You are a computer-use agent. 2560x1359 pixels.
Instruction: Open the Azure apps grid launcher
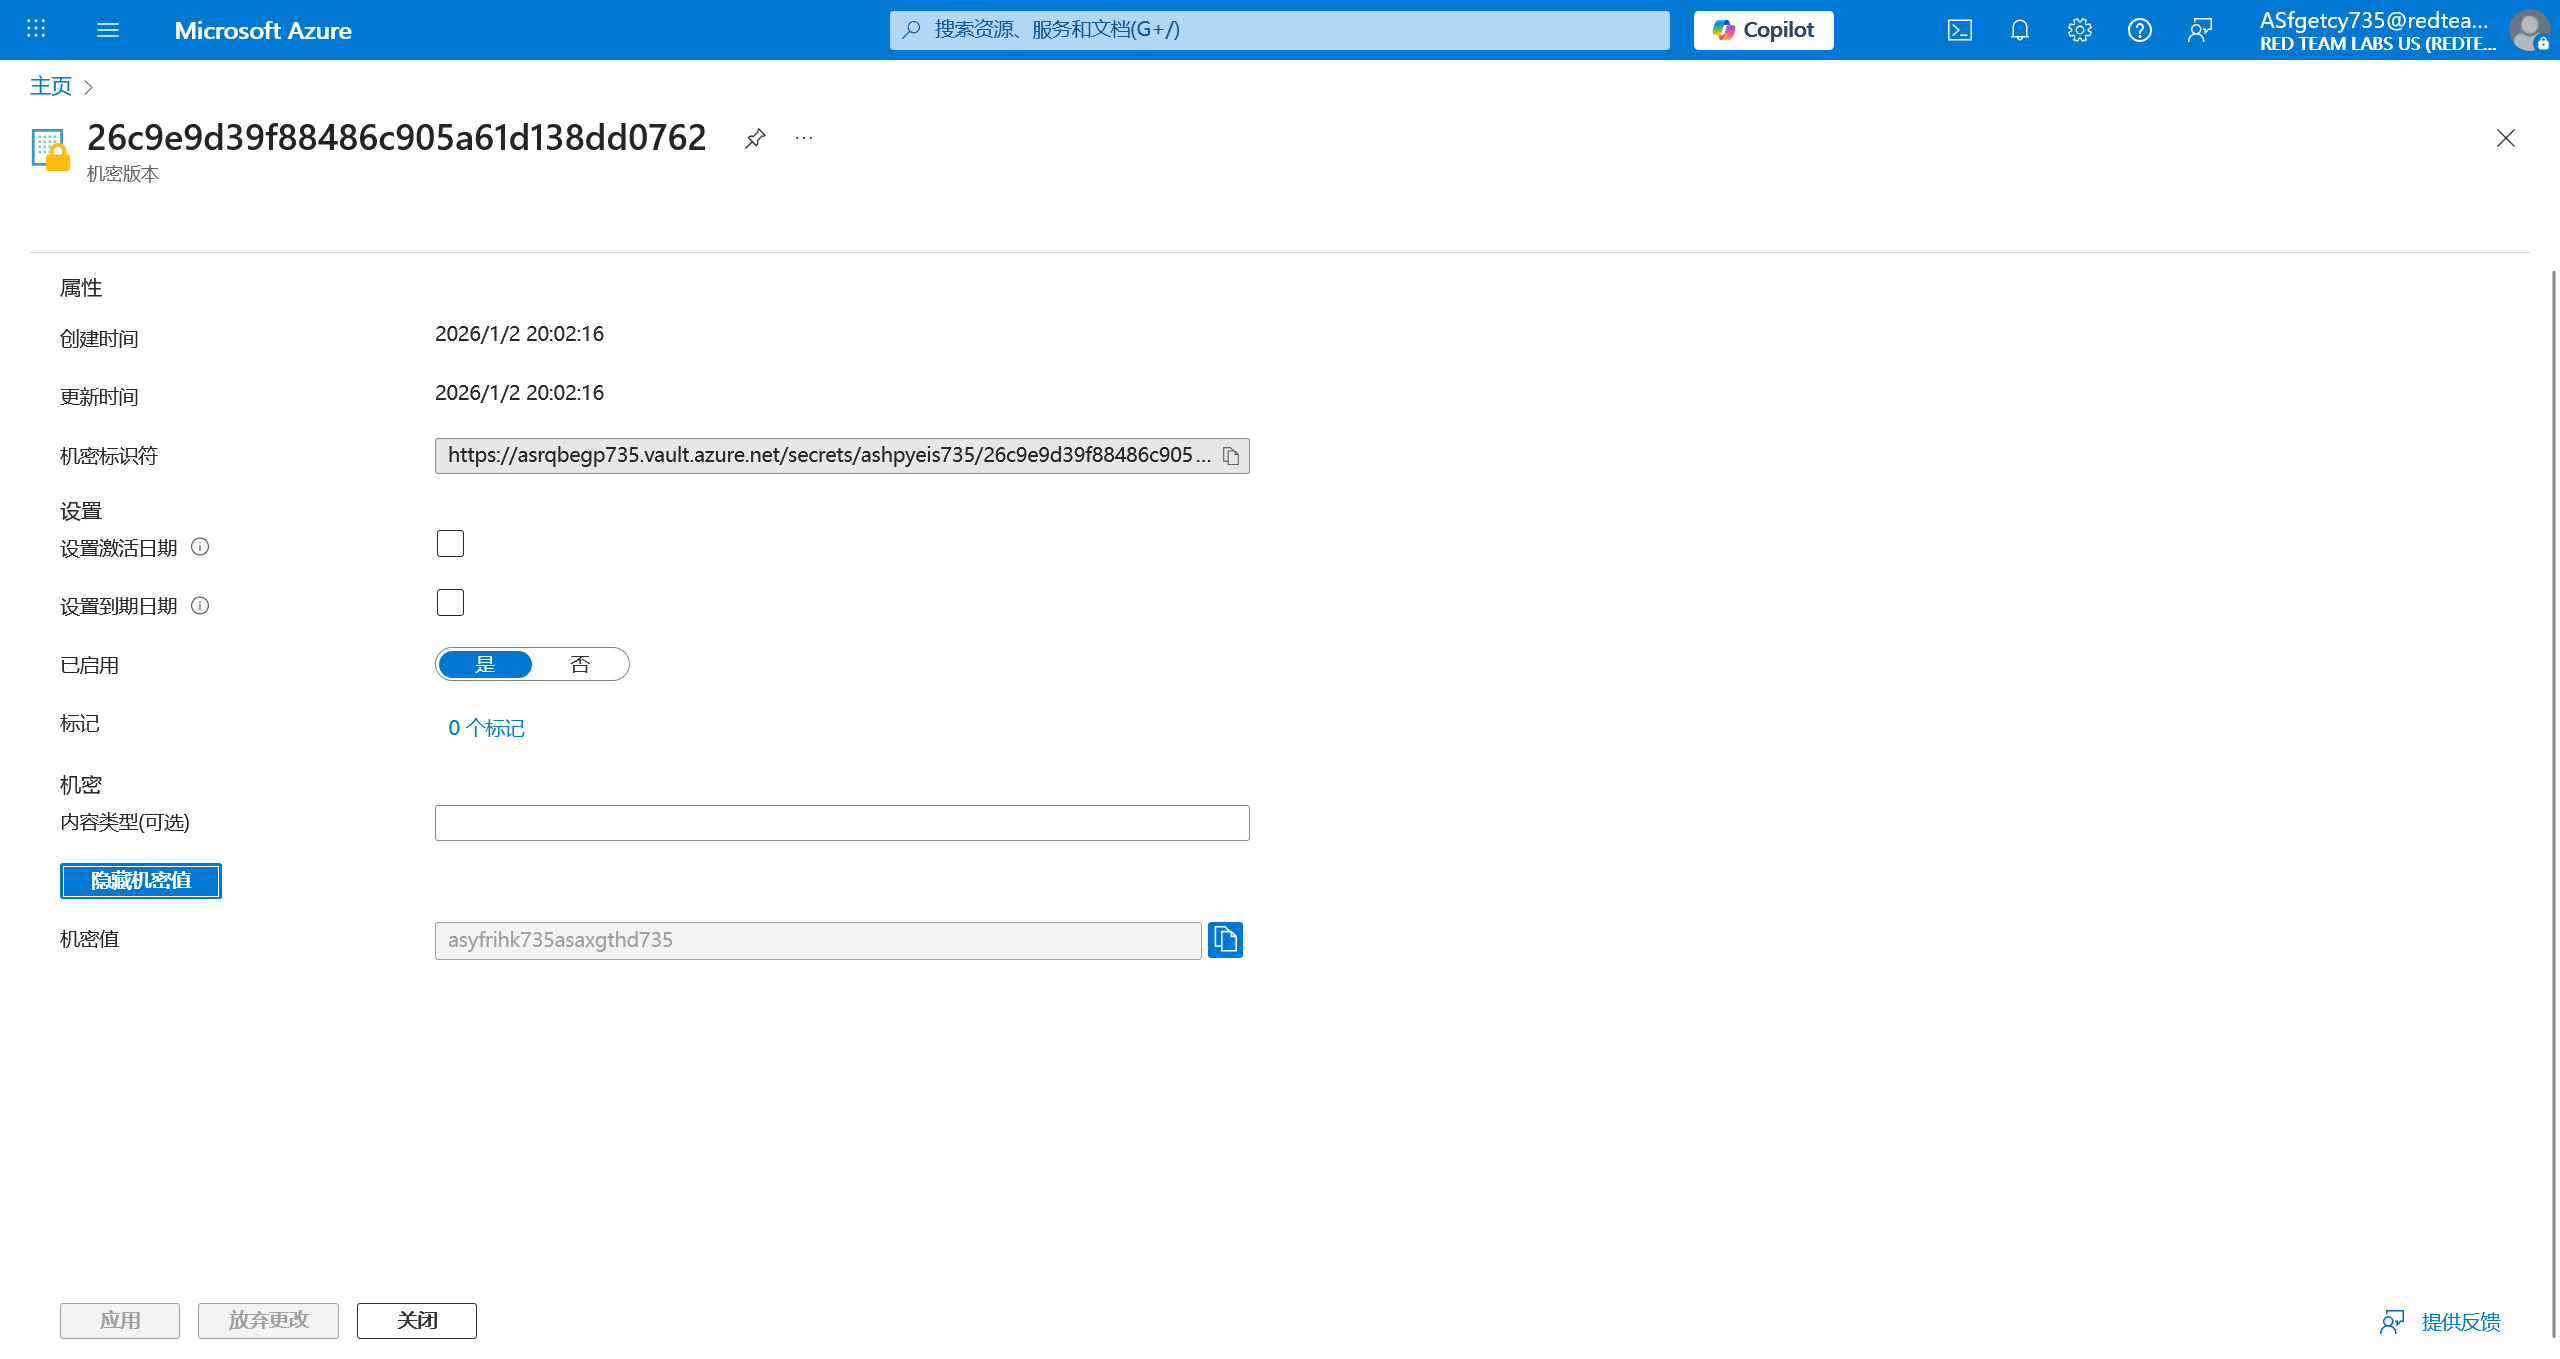(x=36, y=30)
